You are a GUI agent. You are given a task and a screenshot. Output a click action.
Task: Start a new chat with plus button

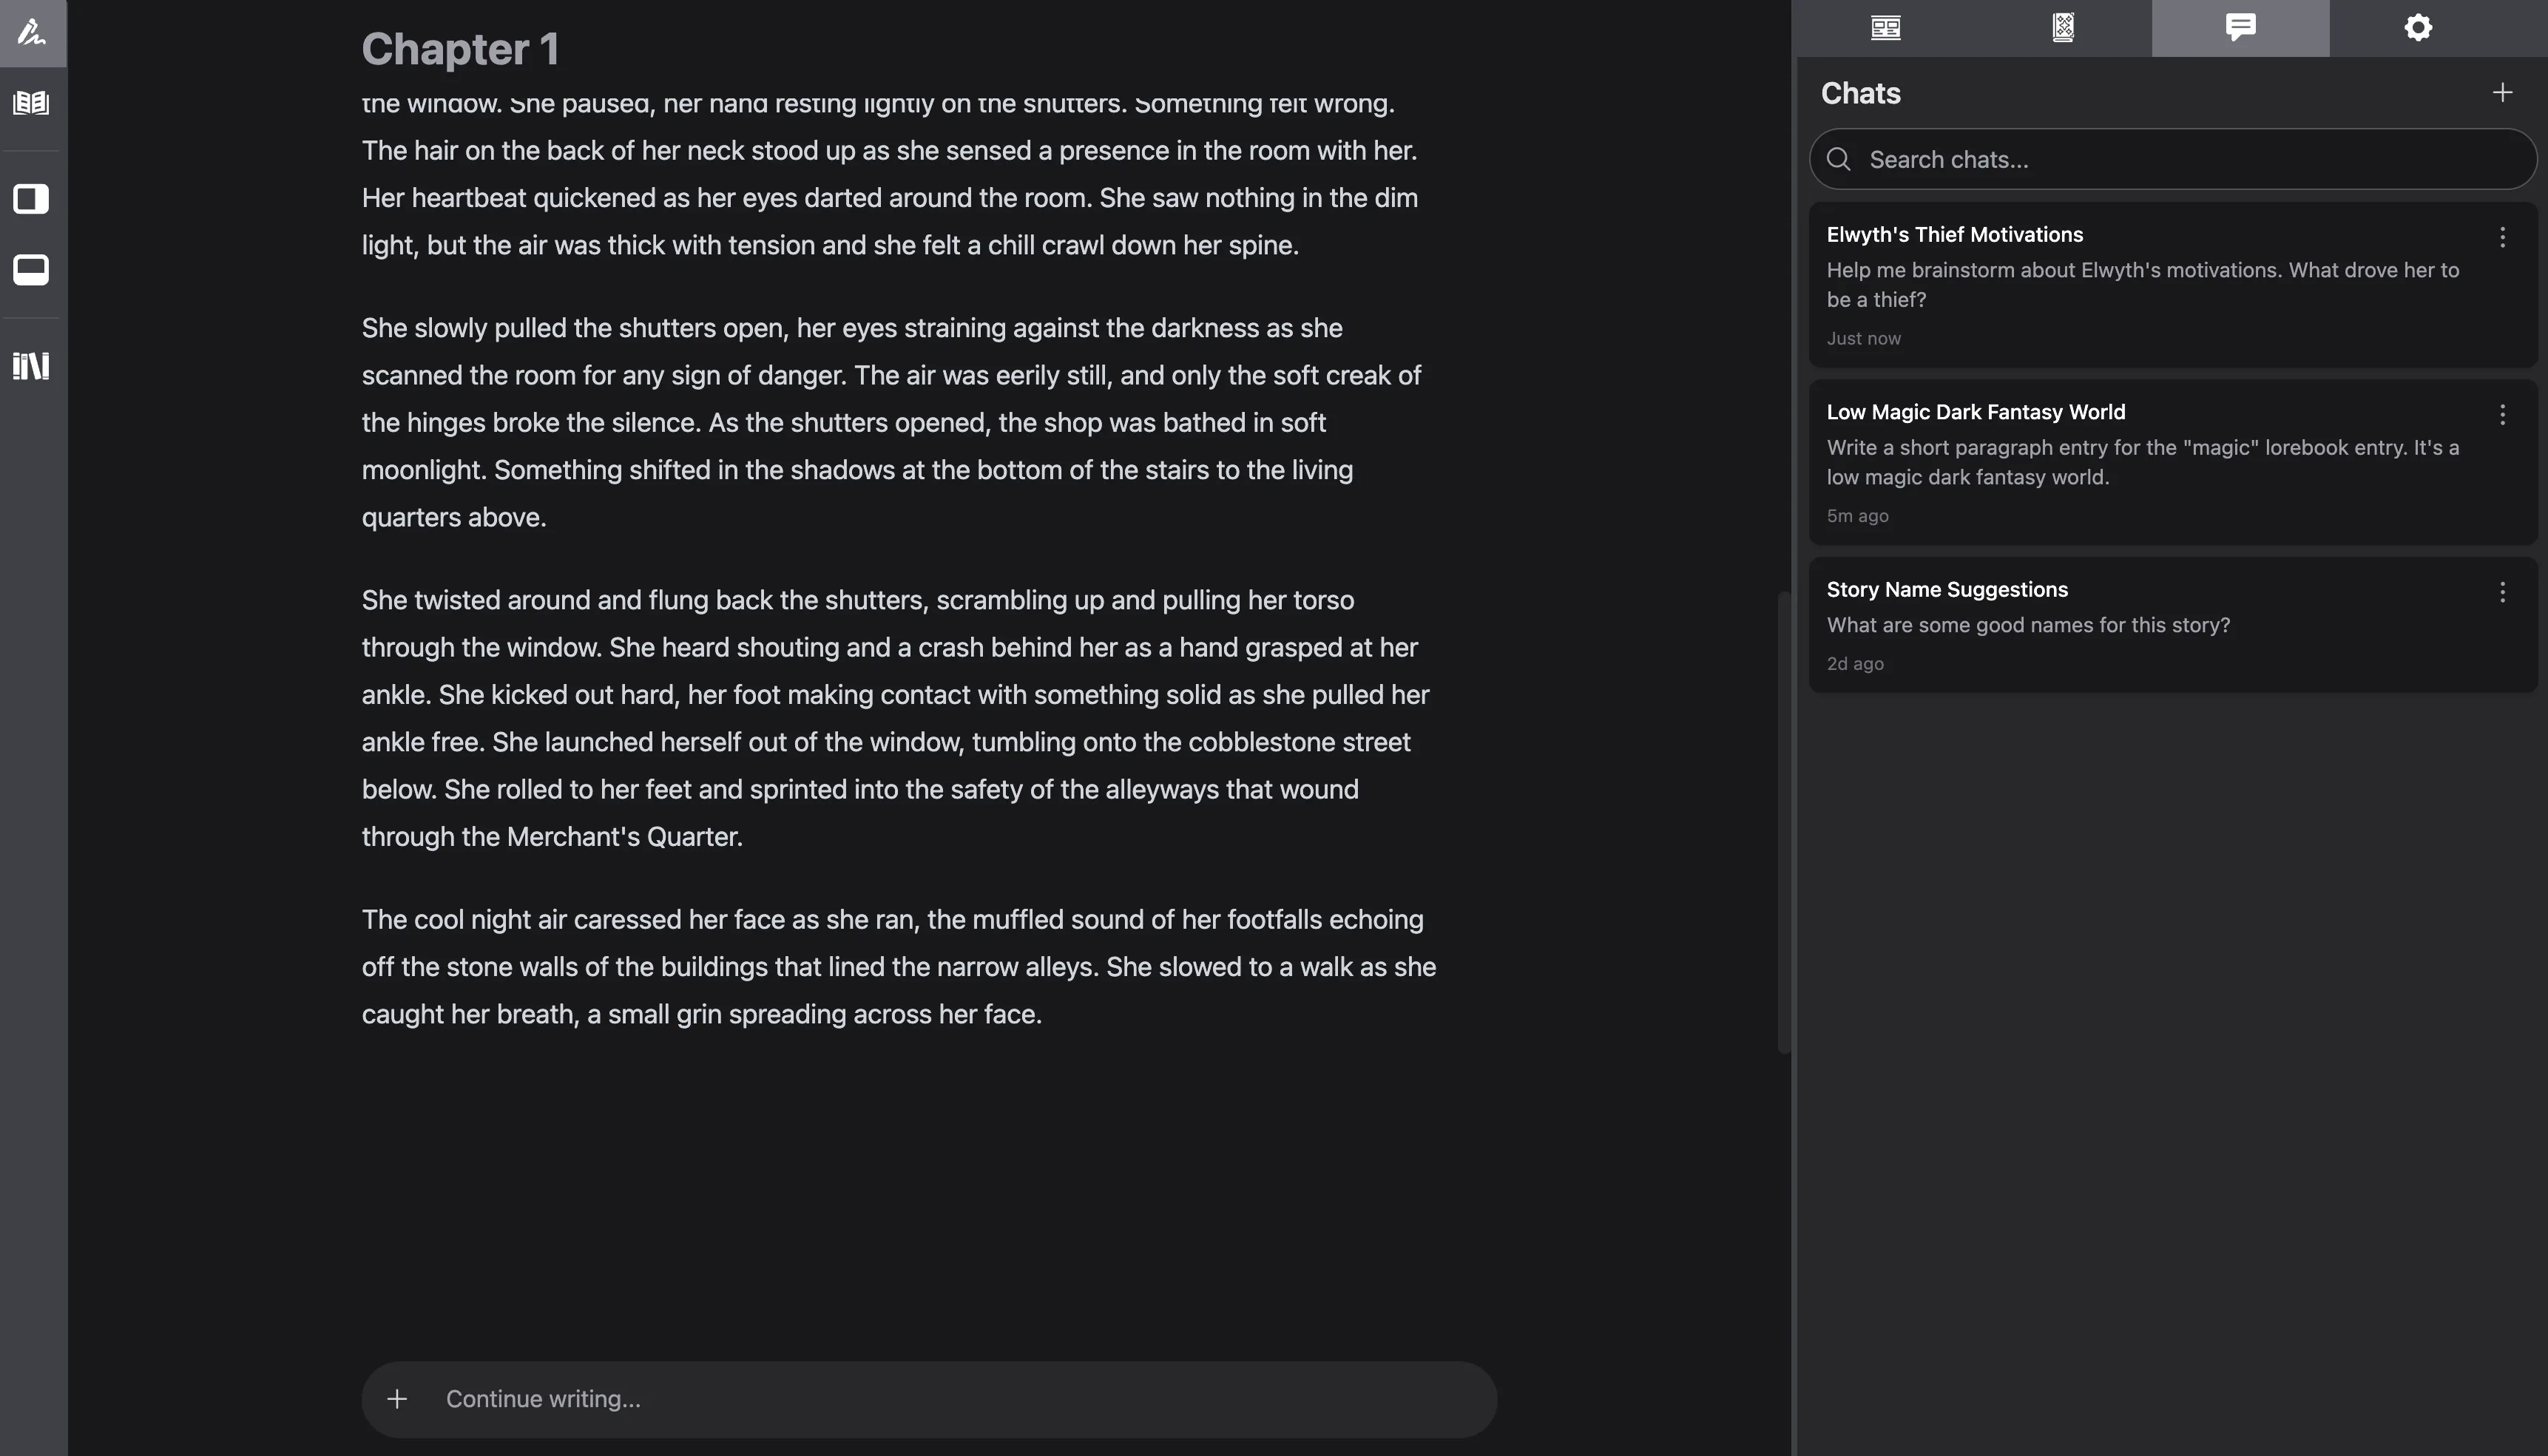click(x=2502, y=93)
